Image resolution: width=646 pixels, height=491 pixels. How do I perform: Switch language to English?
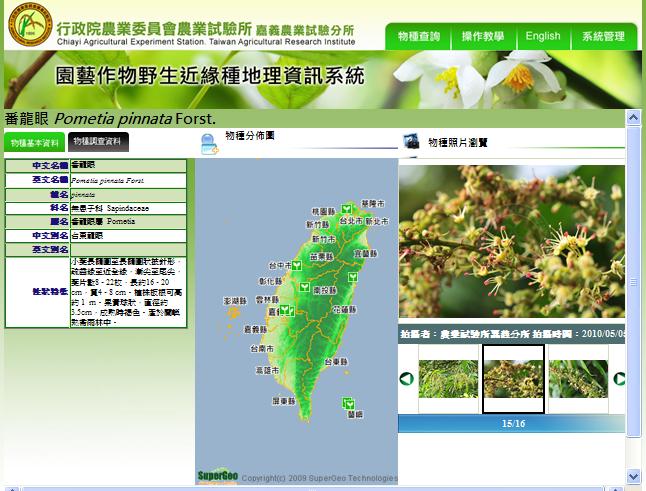tap(542, 37)
